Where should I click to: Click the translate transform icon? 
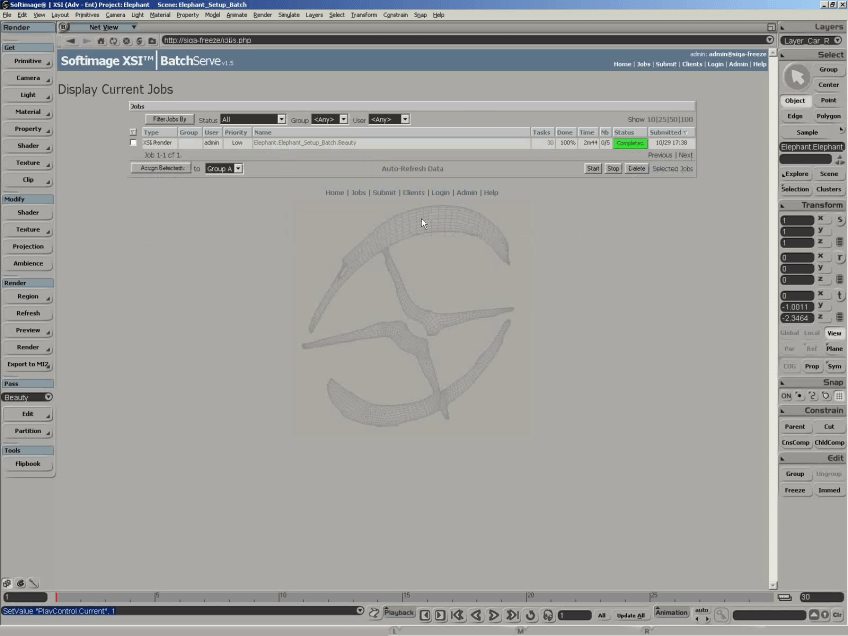840,294
